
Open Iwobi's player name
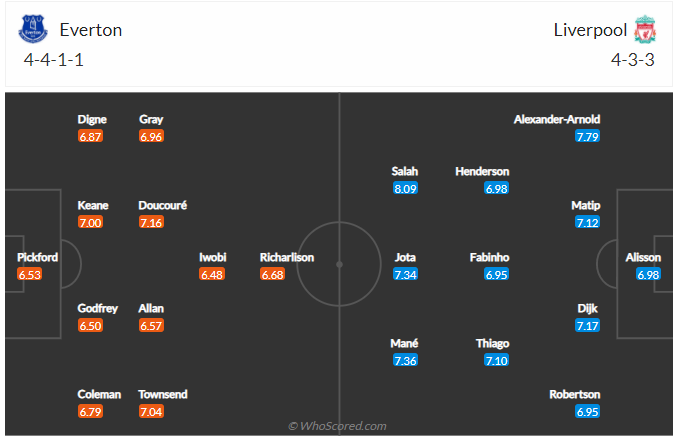tap(212, 257)
